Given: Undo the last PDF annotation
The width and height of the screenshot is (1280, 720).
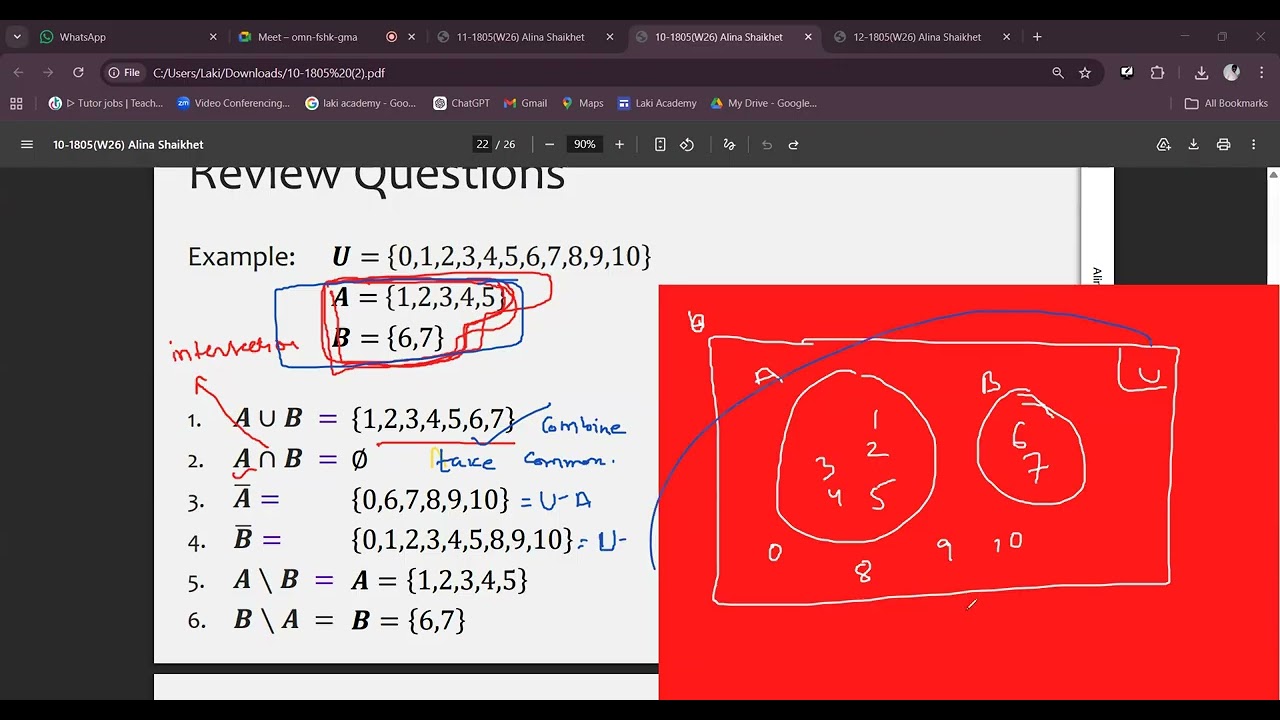Looking at the screenshot, I should pos(767,145).
